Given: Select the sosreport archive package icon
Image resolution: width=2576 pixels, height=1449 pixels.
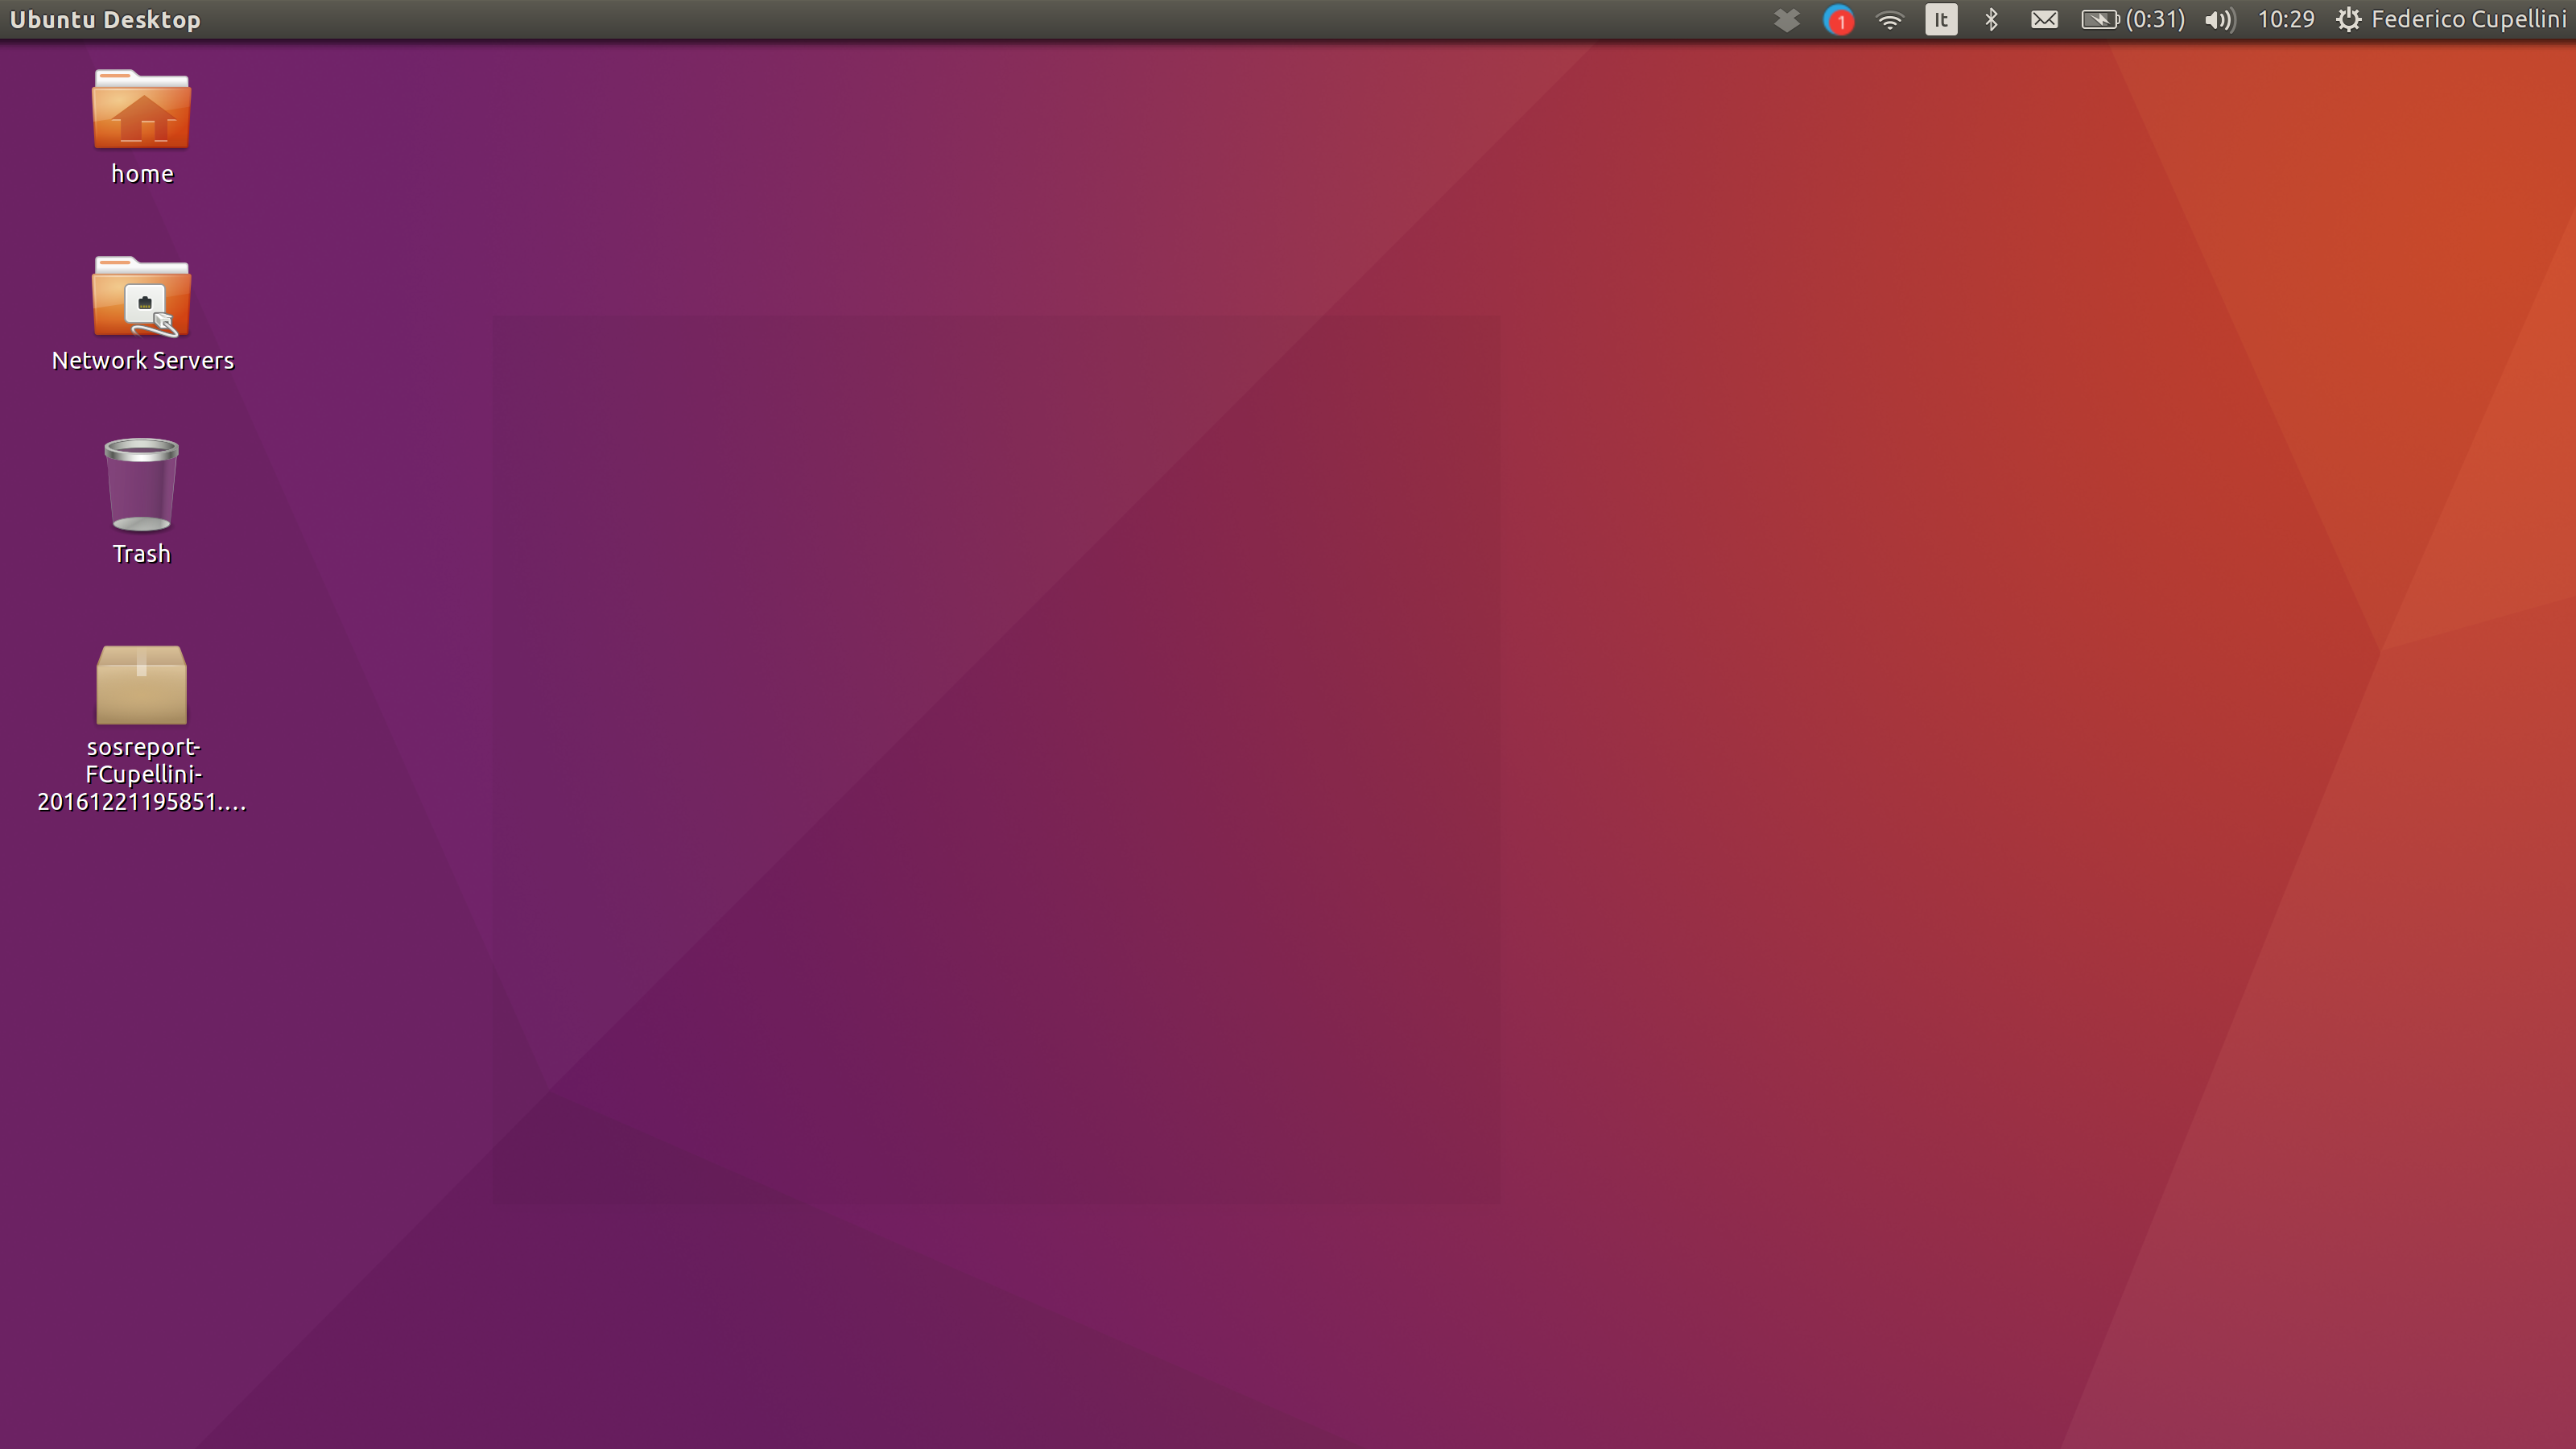Looking at the screenshot, I should [x=141, y=685].
